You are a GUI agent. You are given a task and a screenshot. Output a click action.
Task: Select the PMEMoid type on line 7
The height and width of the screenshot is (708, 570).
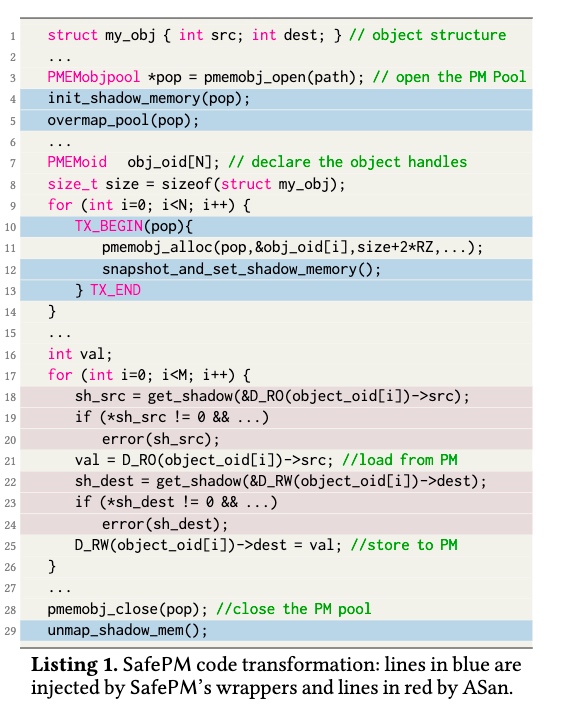77,162
